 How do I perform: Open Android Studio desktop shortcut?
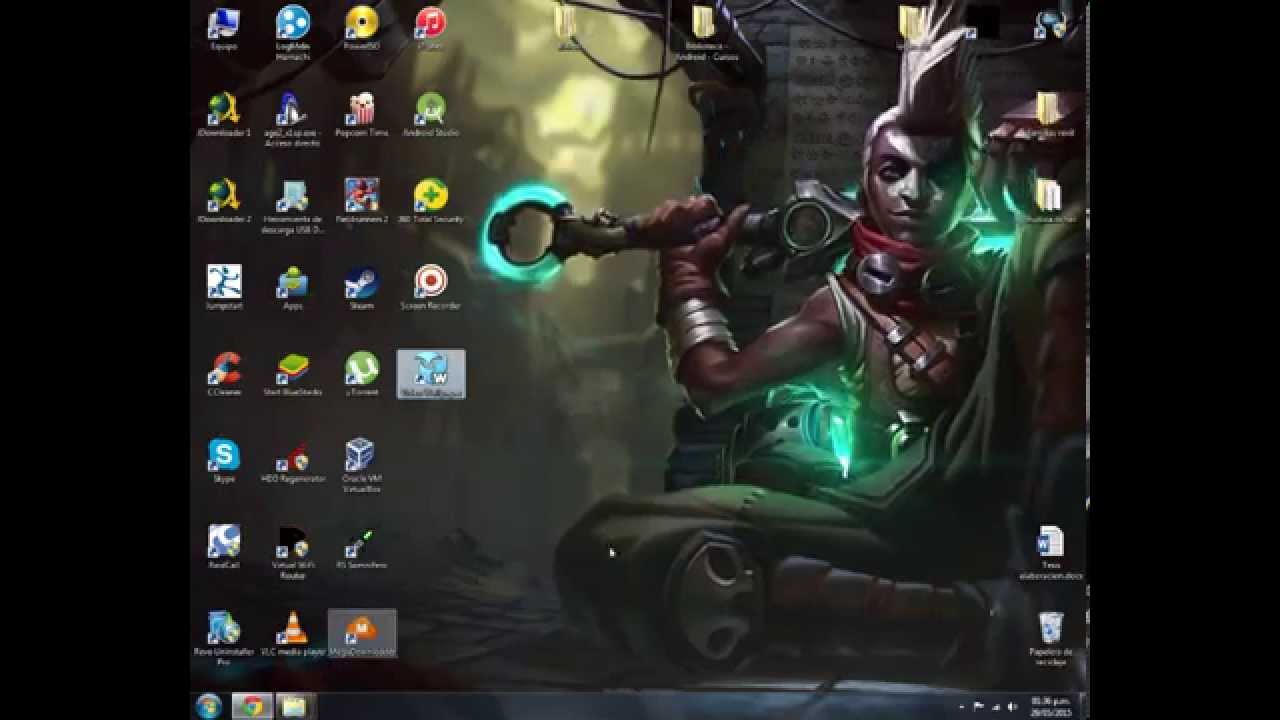click(x=430, y=114)
